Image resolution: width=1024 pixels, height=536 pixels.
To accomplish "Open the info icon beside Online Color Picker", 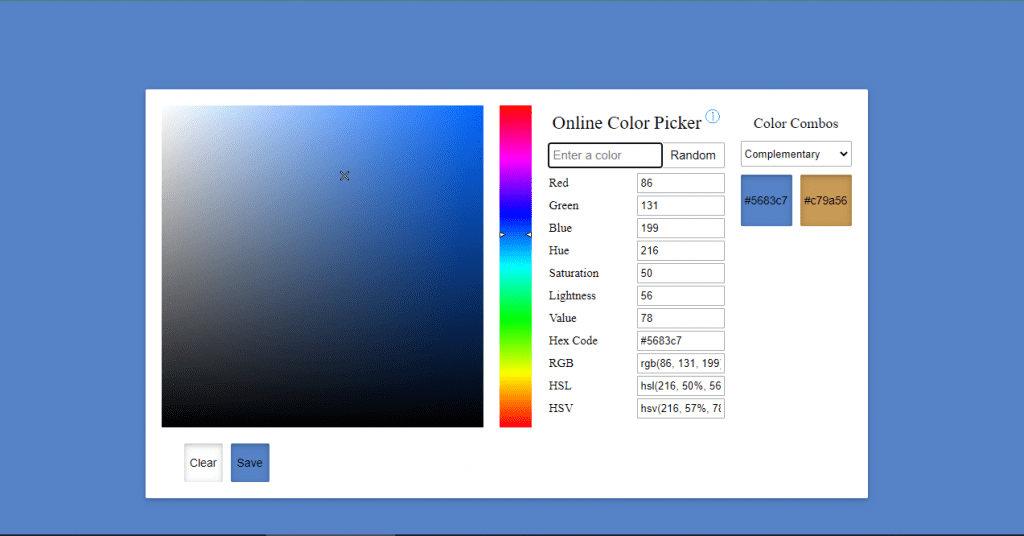I will click(712, 116).
